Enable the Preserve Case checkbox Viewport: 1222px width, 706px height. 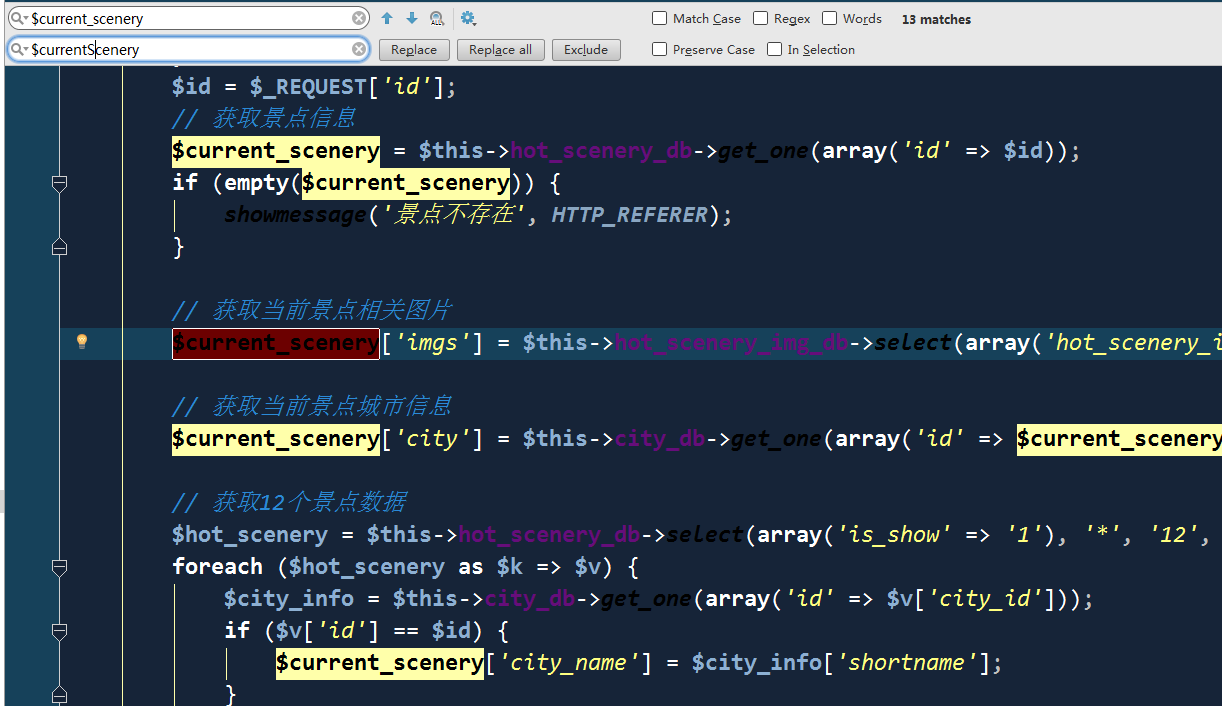tap(659, 49)
